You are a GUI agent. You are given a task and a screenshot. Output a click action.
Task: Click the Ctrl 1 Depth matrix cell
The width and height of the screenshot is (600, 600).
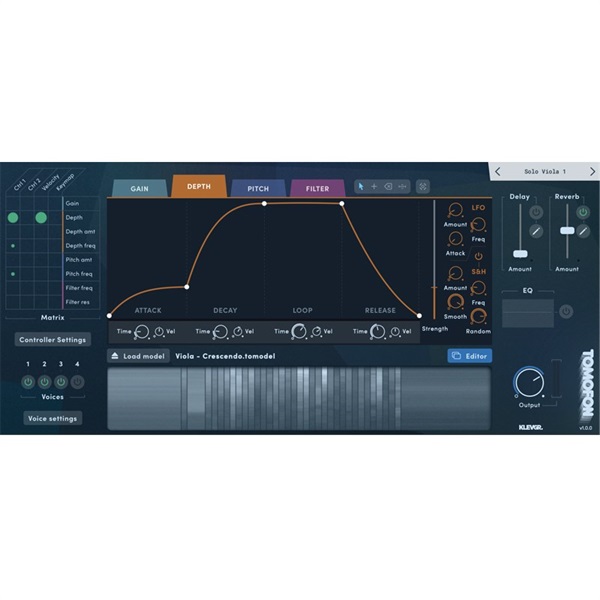[x=13, y=218]
